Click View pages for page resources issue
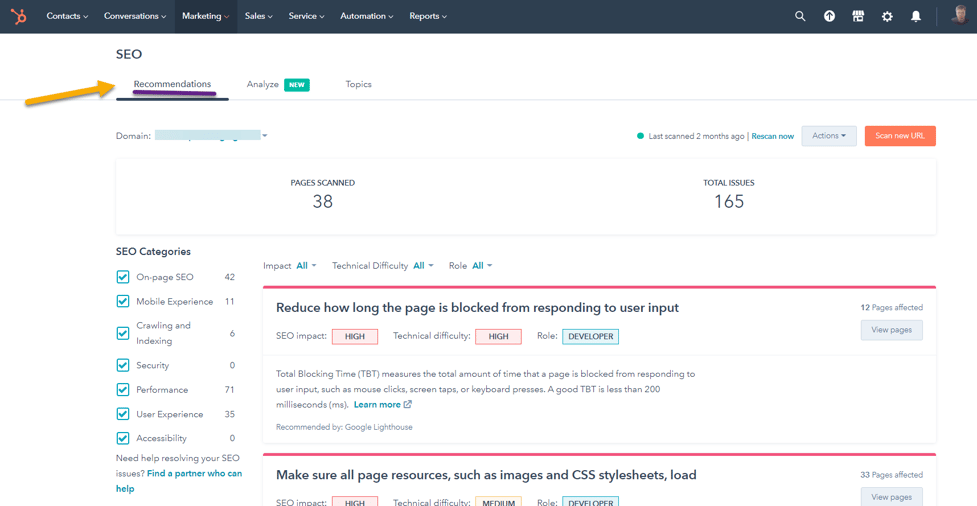This screenshot has height=506, width=977. (x=892, y=497)
